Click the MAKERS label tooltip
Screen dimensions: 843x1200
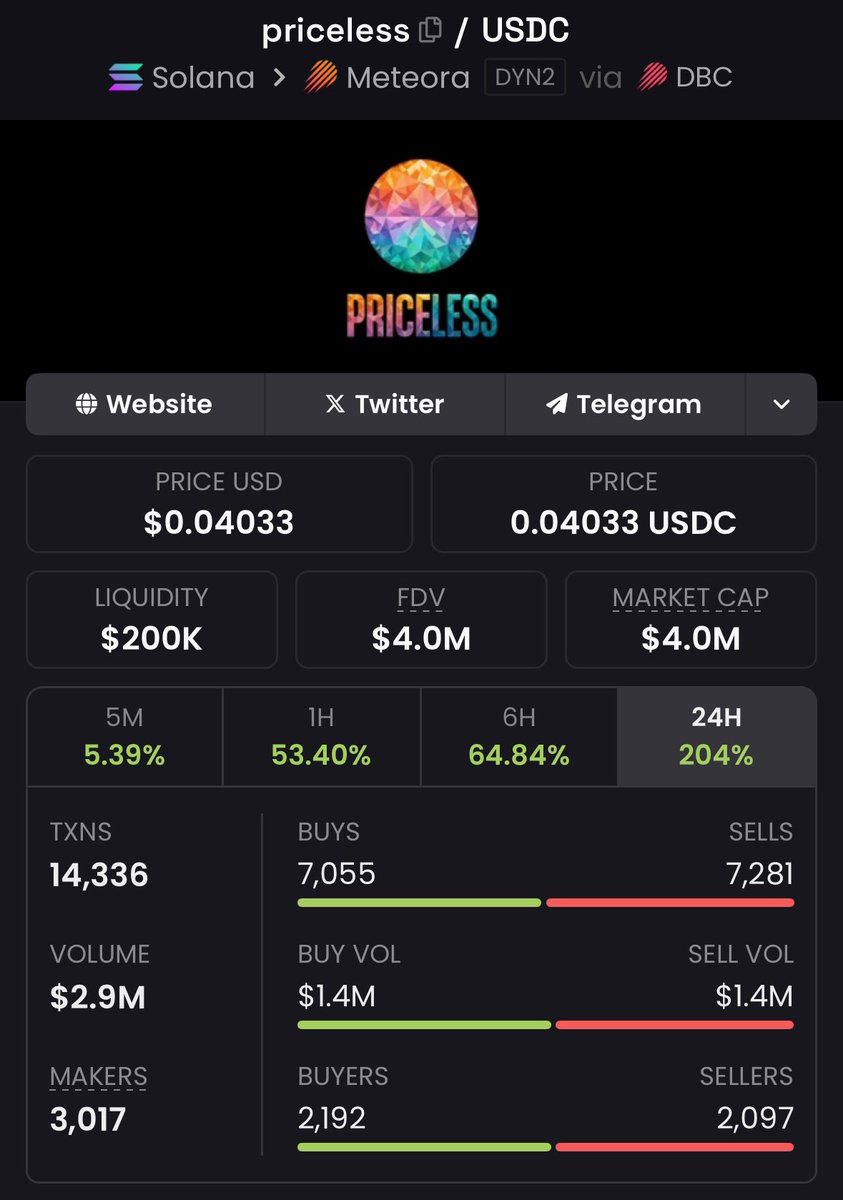[98, 1076]
